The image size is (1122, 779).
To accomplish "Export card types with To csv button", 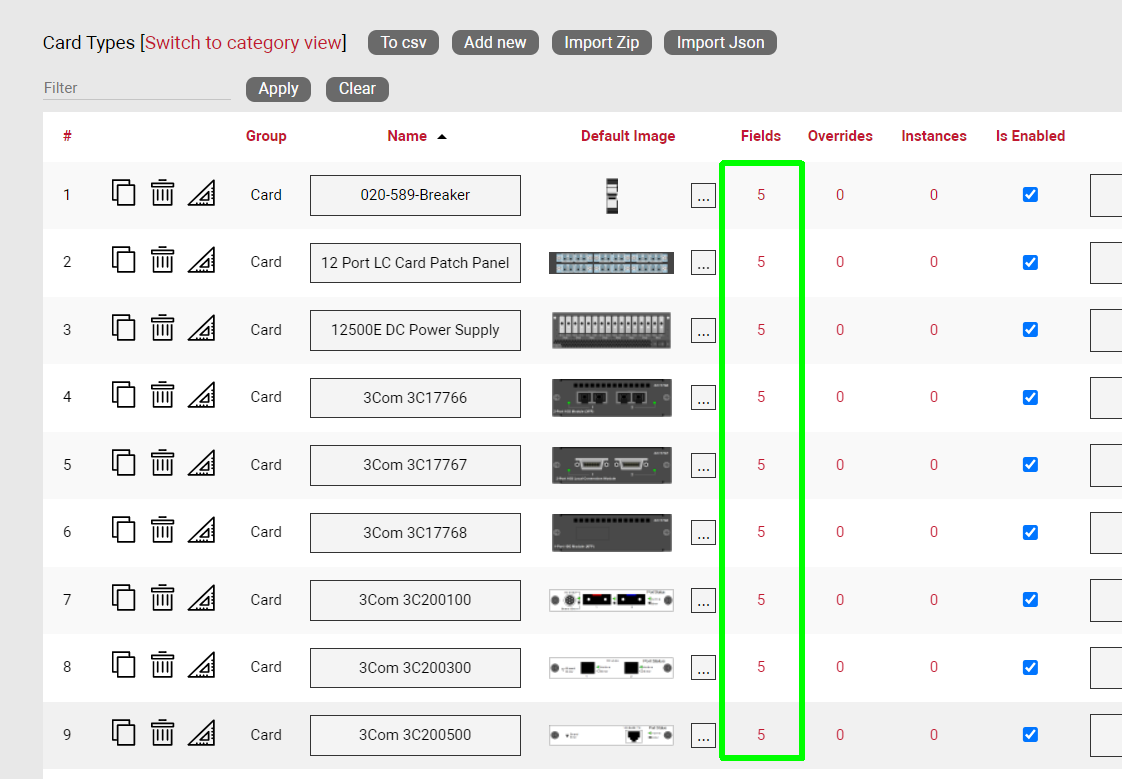I will pos(403,43).
